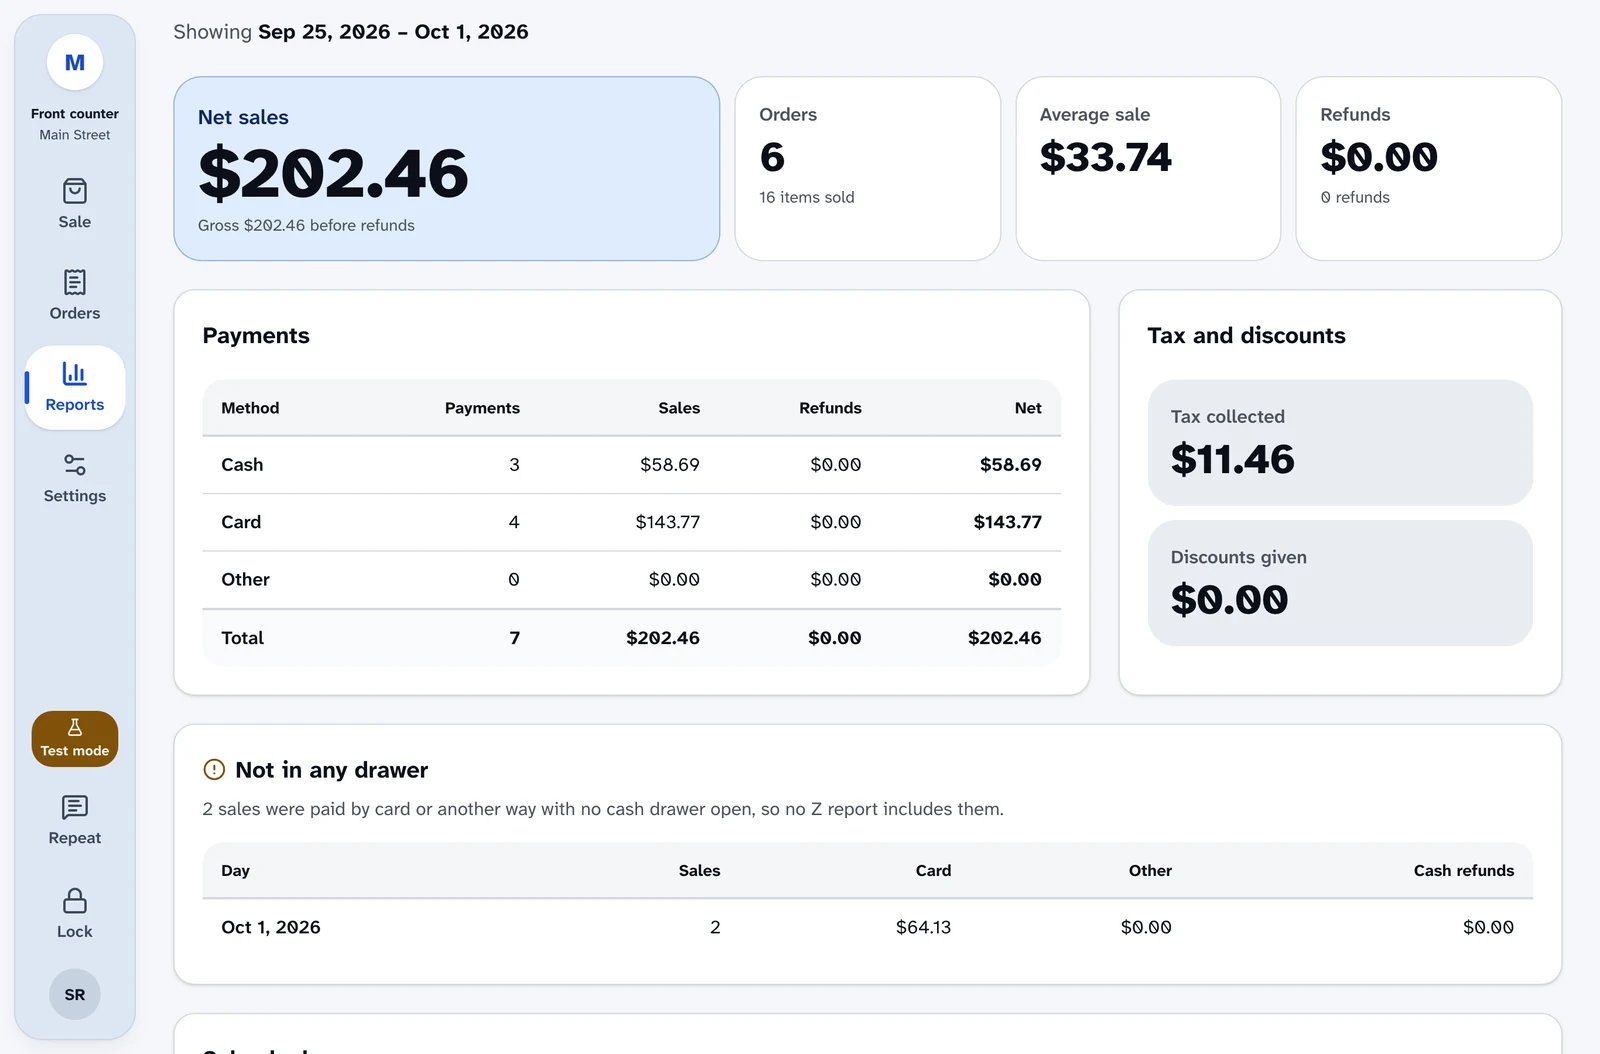Image resolution: width=1600 pixels, height=1054 pixels.
Task: Click the Front counter store name
Action: [75, 114]
